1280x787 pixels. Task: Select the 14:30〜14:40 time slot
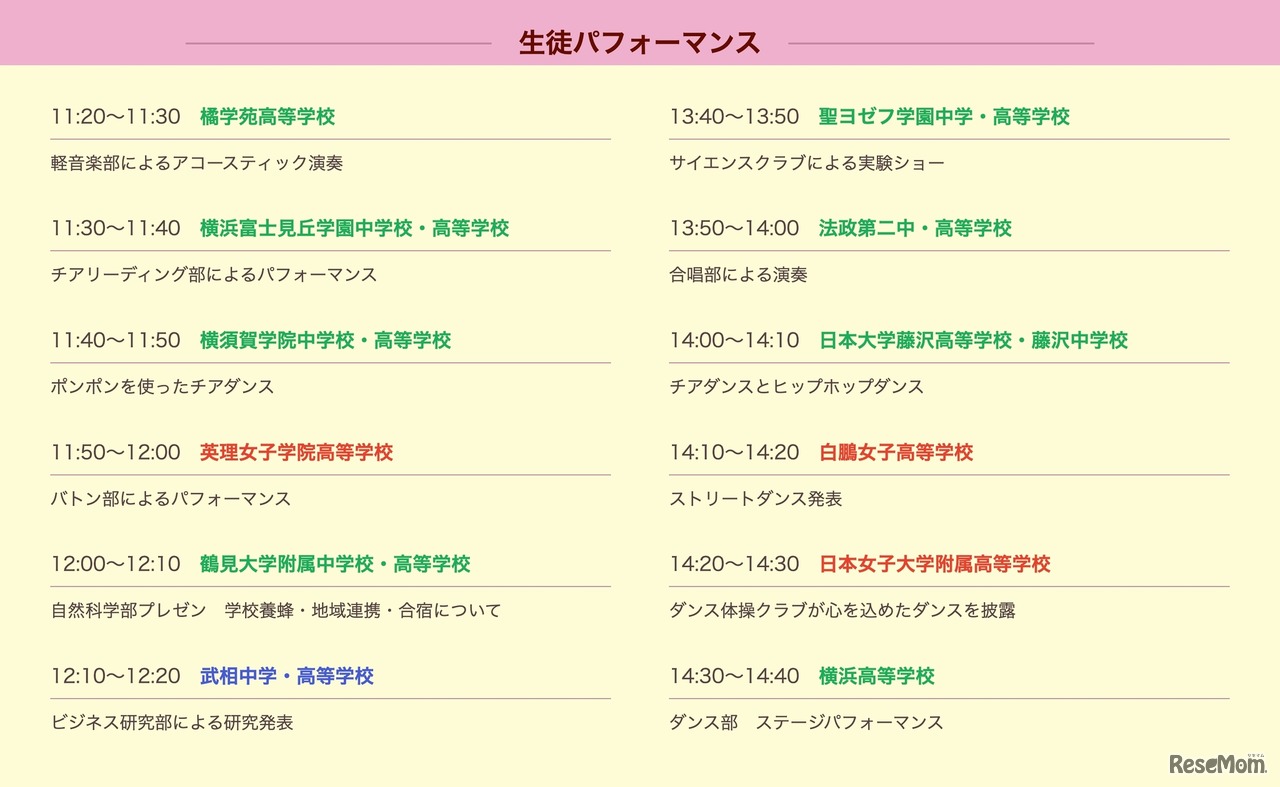pyautogui.click(x=735, y=677)
